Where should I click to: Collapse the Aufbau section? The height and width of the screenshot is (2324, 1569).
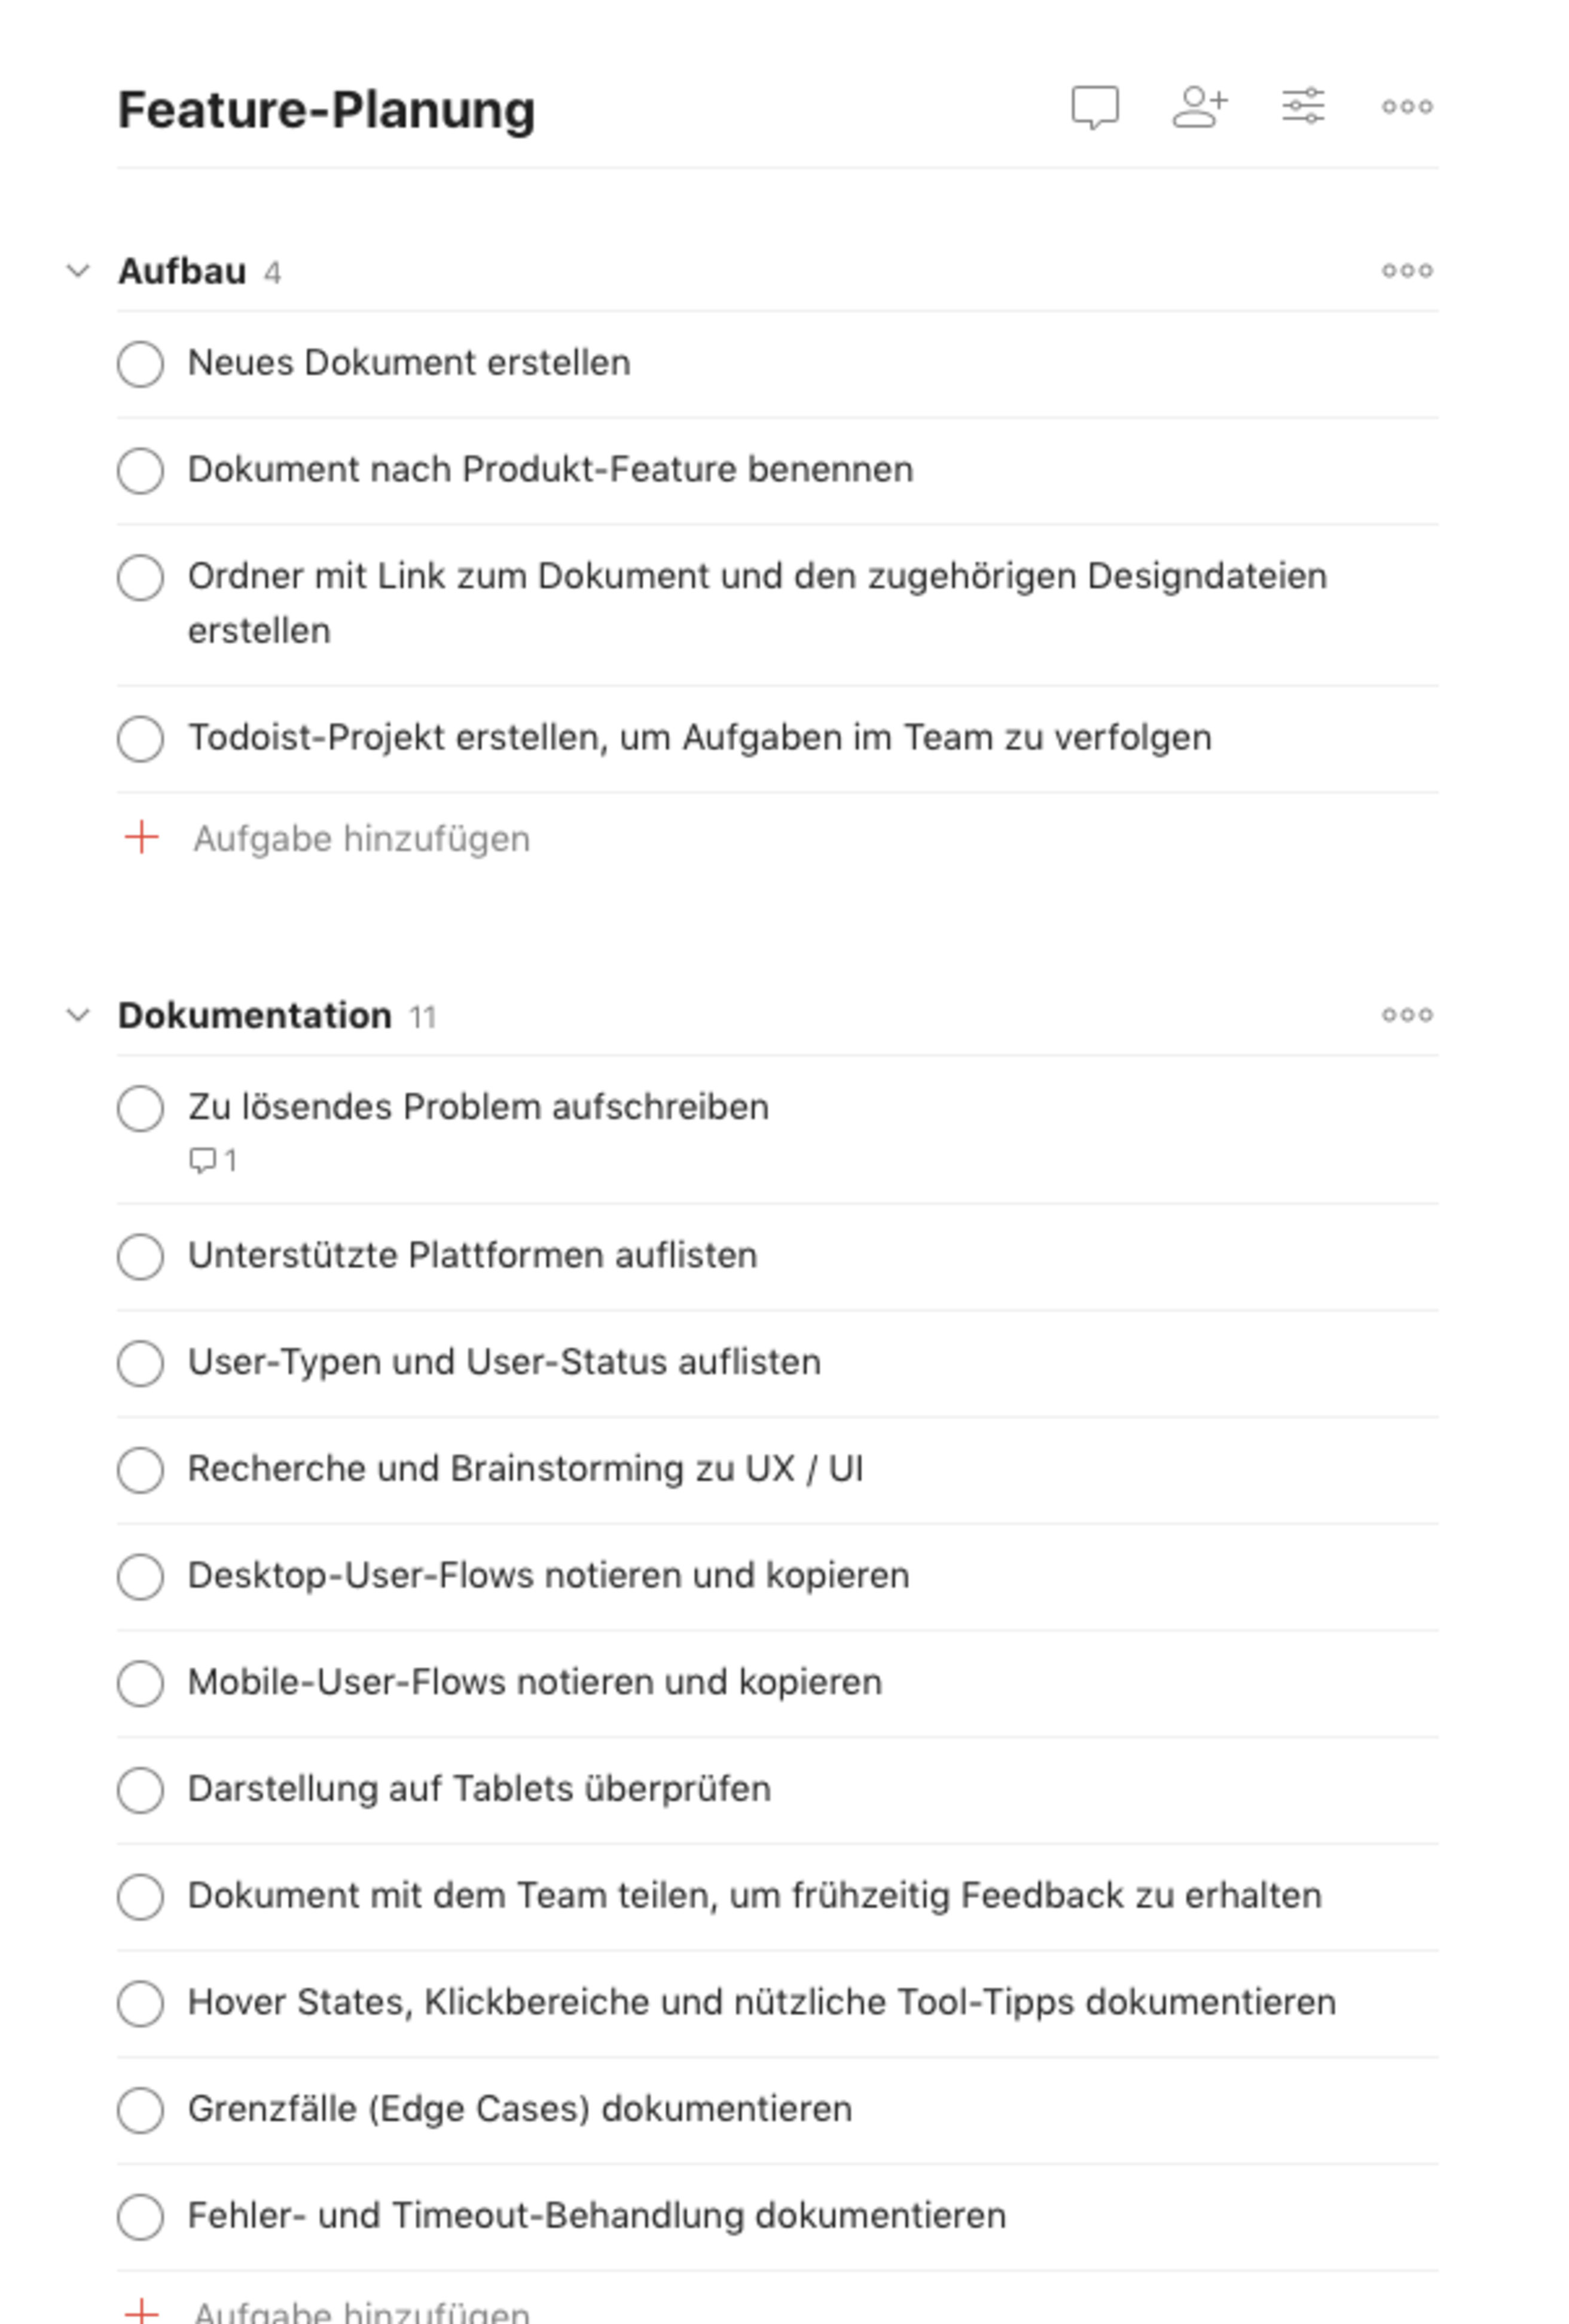point(79,270)
